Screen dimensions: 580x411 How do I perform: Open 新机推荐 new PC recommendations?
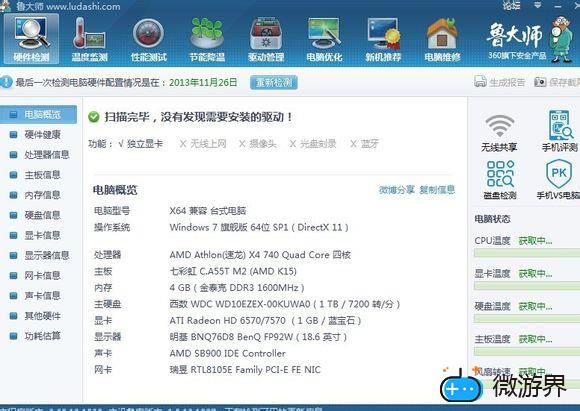383,39
